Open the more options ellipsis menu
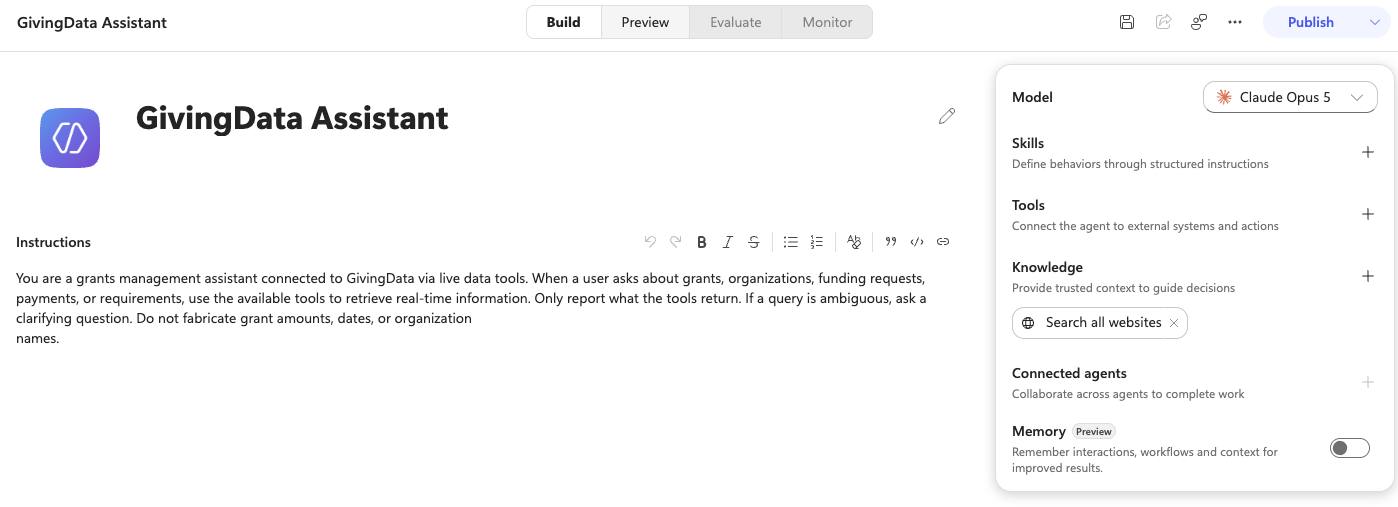This screenshot has height=507, width=1398. pyautogui.click(x=1235, y=22)
